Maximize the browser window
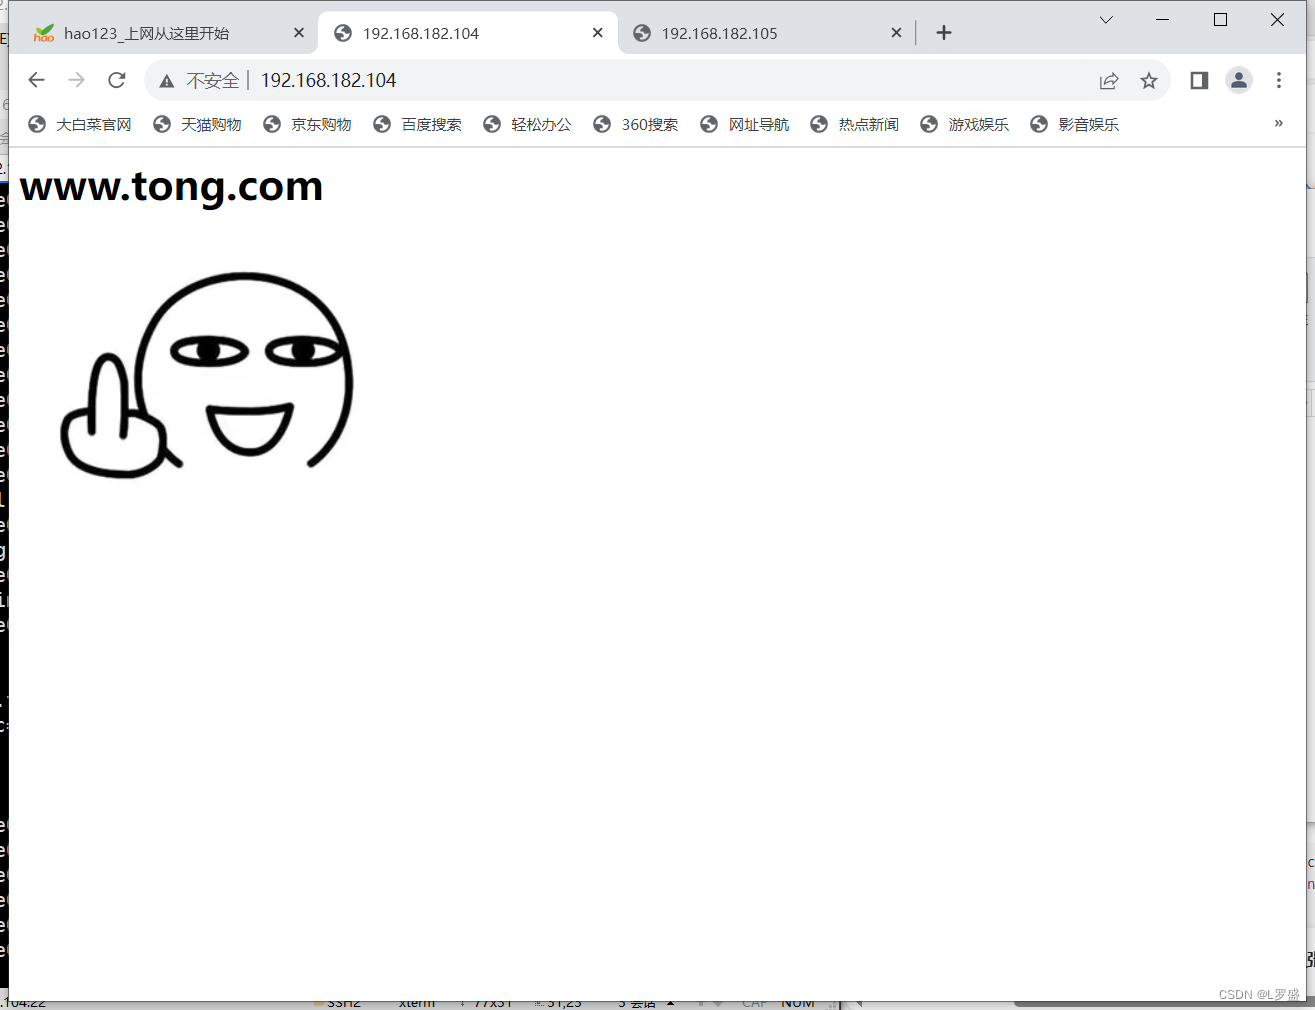1315x1010 pixels. click(1220, 20)
